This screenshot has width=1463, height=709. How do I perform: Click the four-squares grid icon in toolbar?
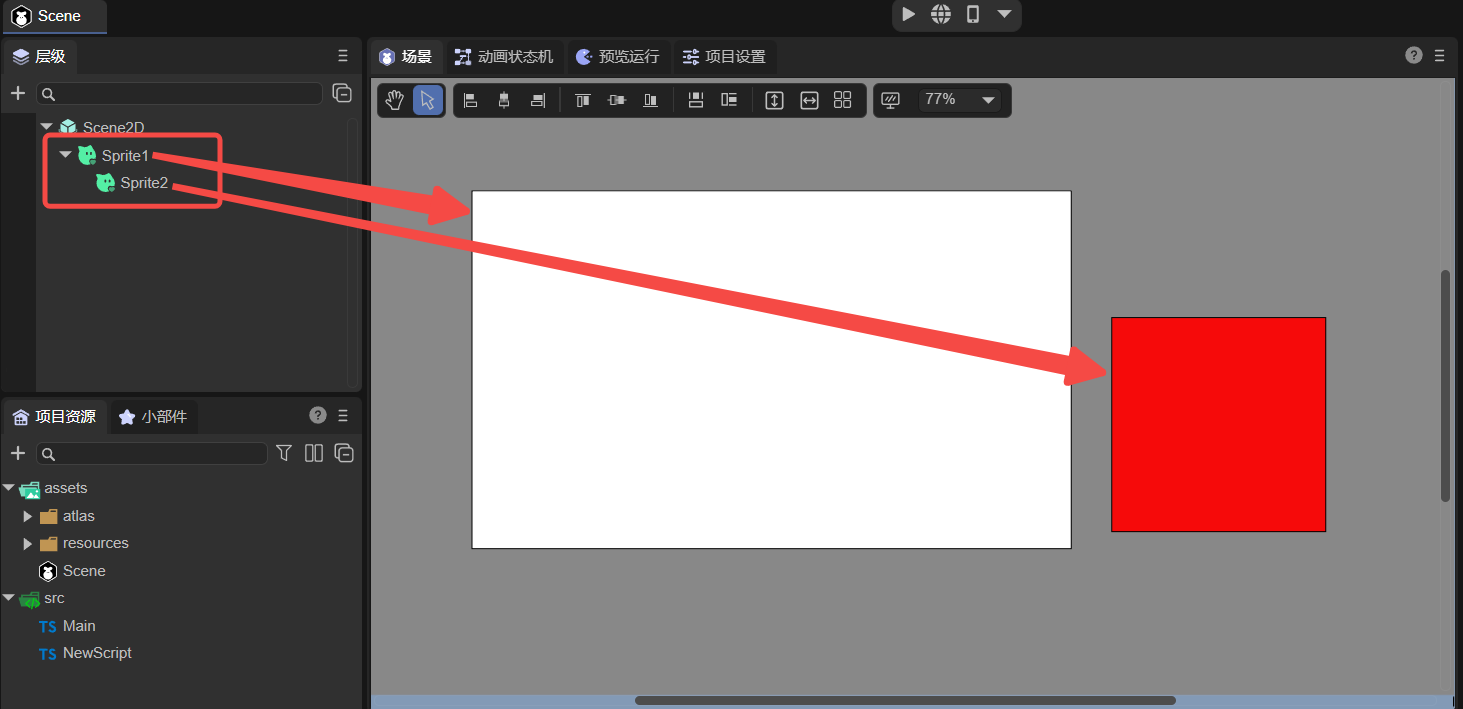pos(842,100)
